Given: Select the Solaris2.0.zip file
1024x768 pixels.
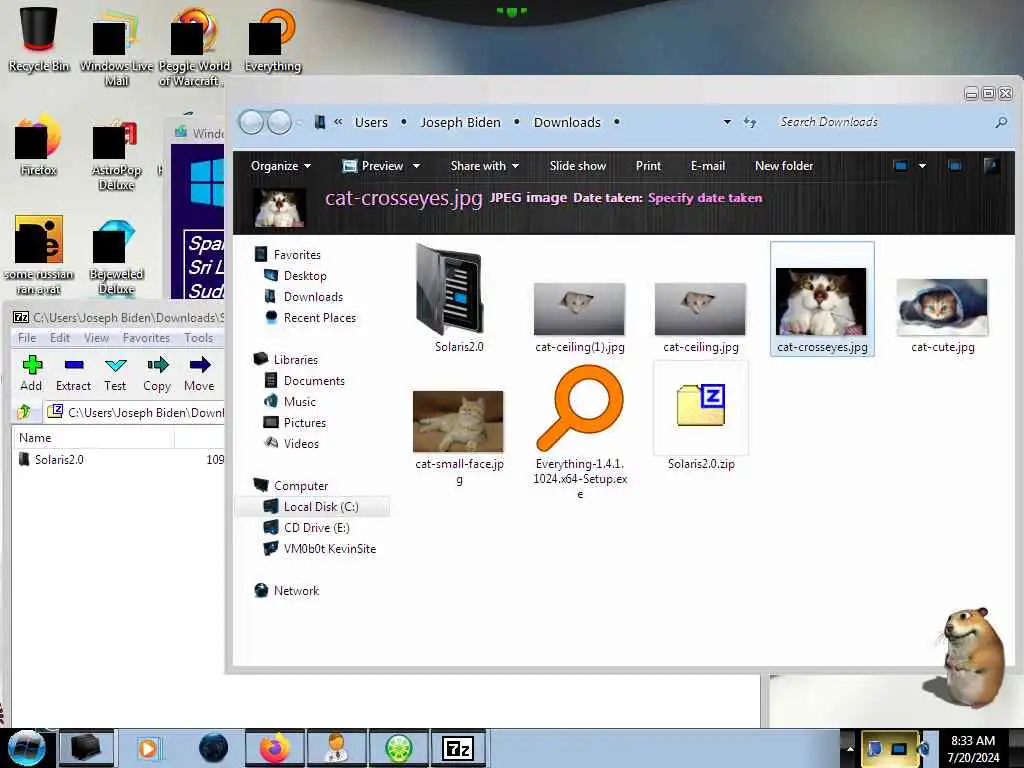Looking at the screenshot, I should click(x=701, y=418).
